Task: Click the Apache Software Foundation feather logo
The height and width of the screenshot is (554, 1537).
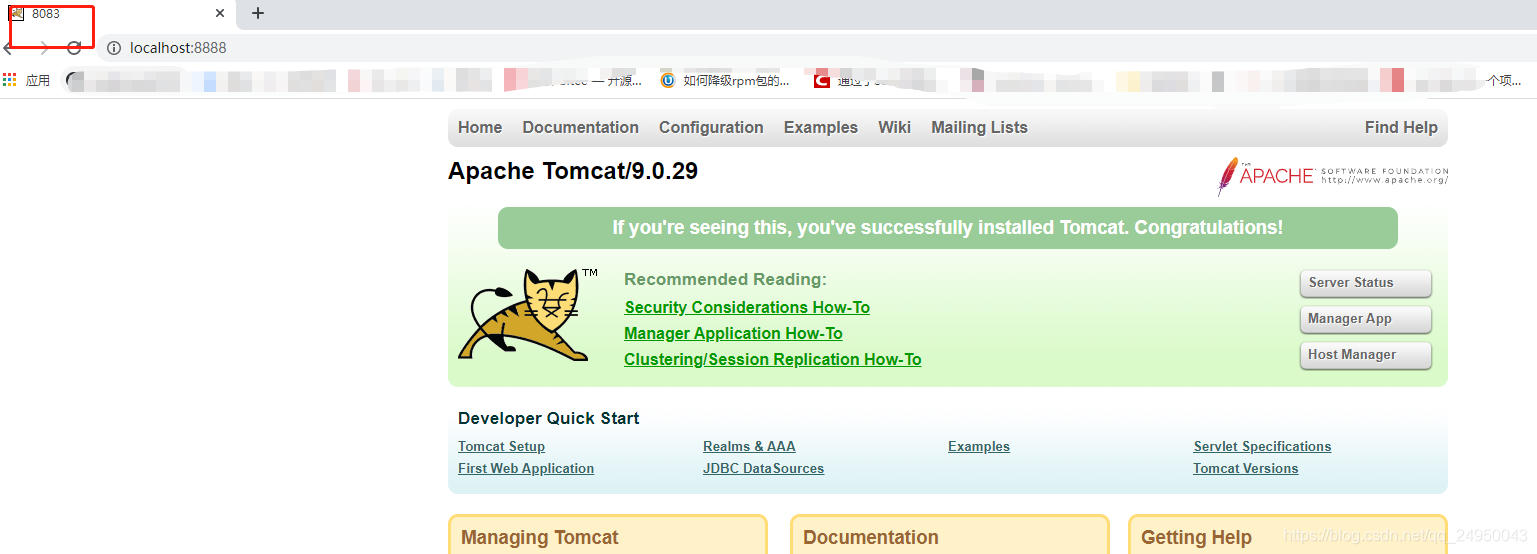Action: 1332,176
